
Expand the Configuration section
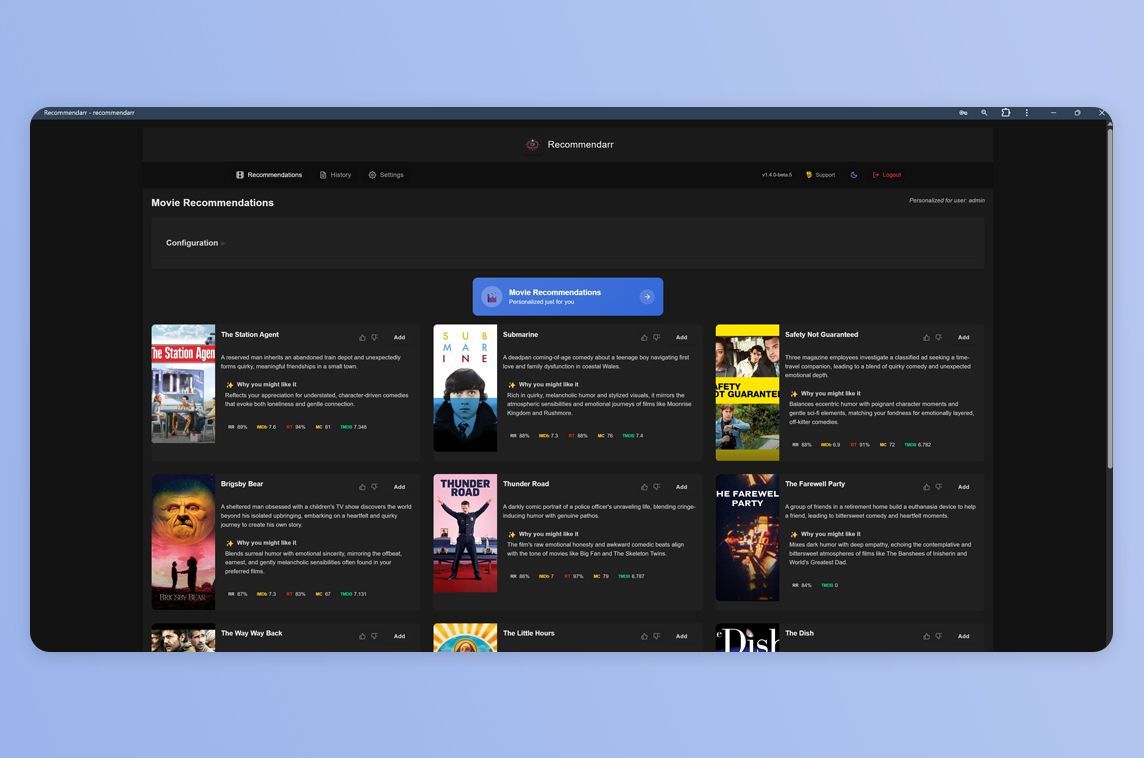195,243
